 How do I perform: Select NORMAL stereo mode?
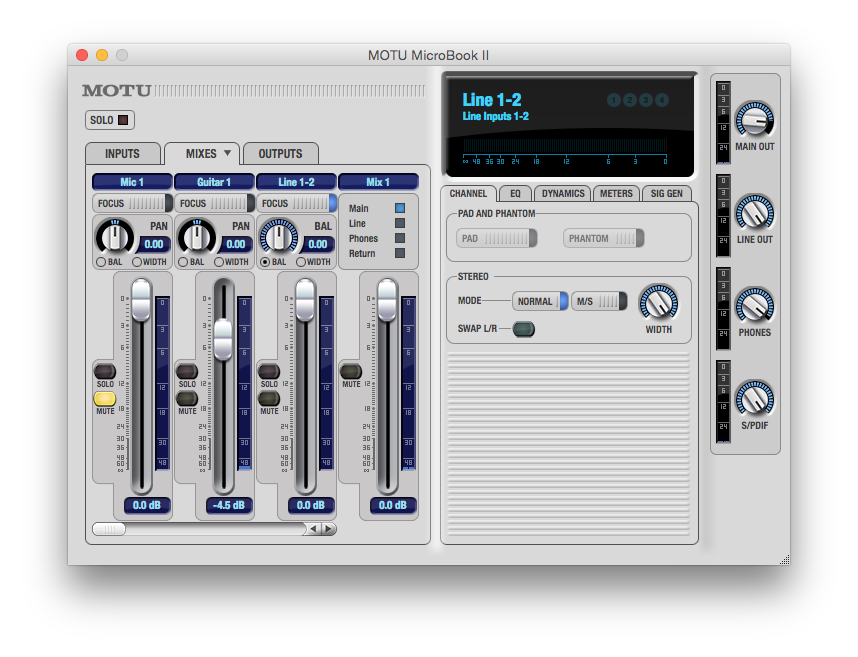pyautogui.click(x=540, y=301)
